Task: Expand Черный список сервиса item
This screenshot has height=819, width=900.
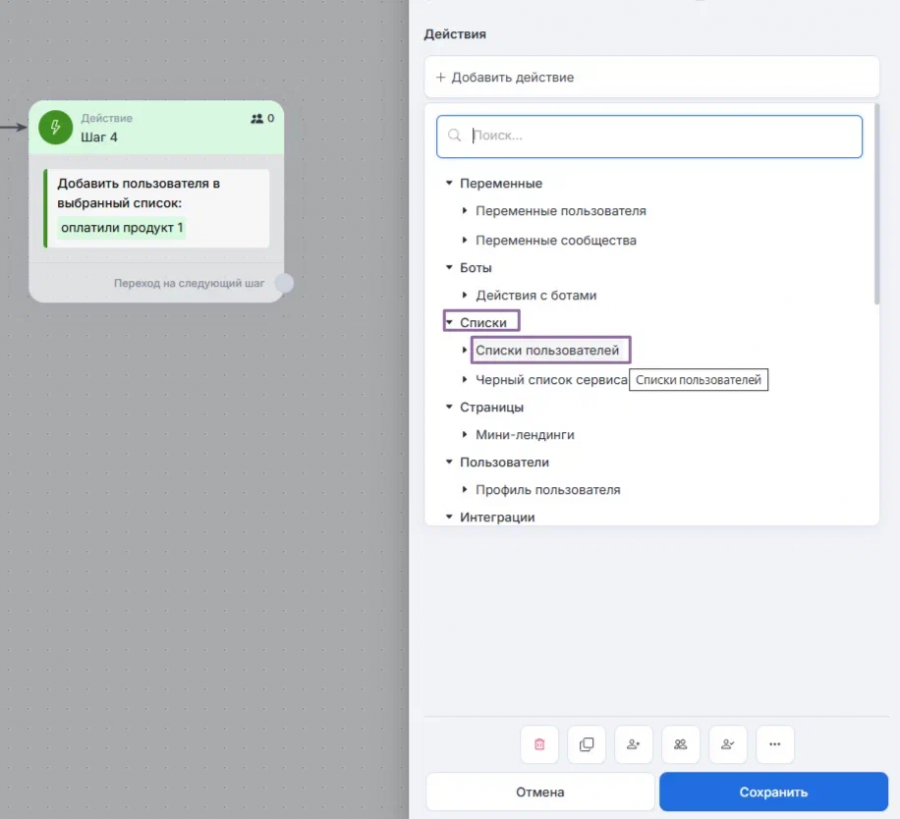Action: point(464,379)
